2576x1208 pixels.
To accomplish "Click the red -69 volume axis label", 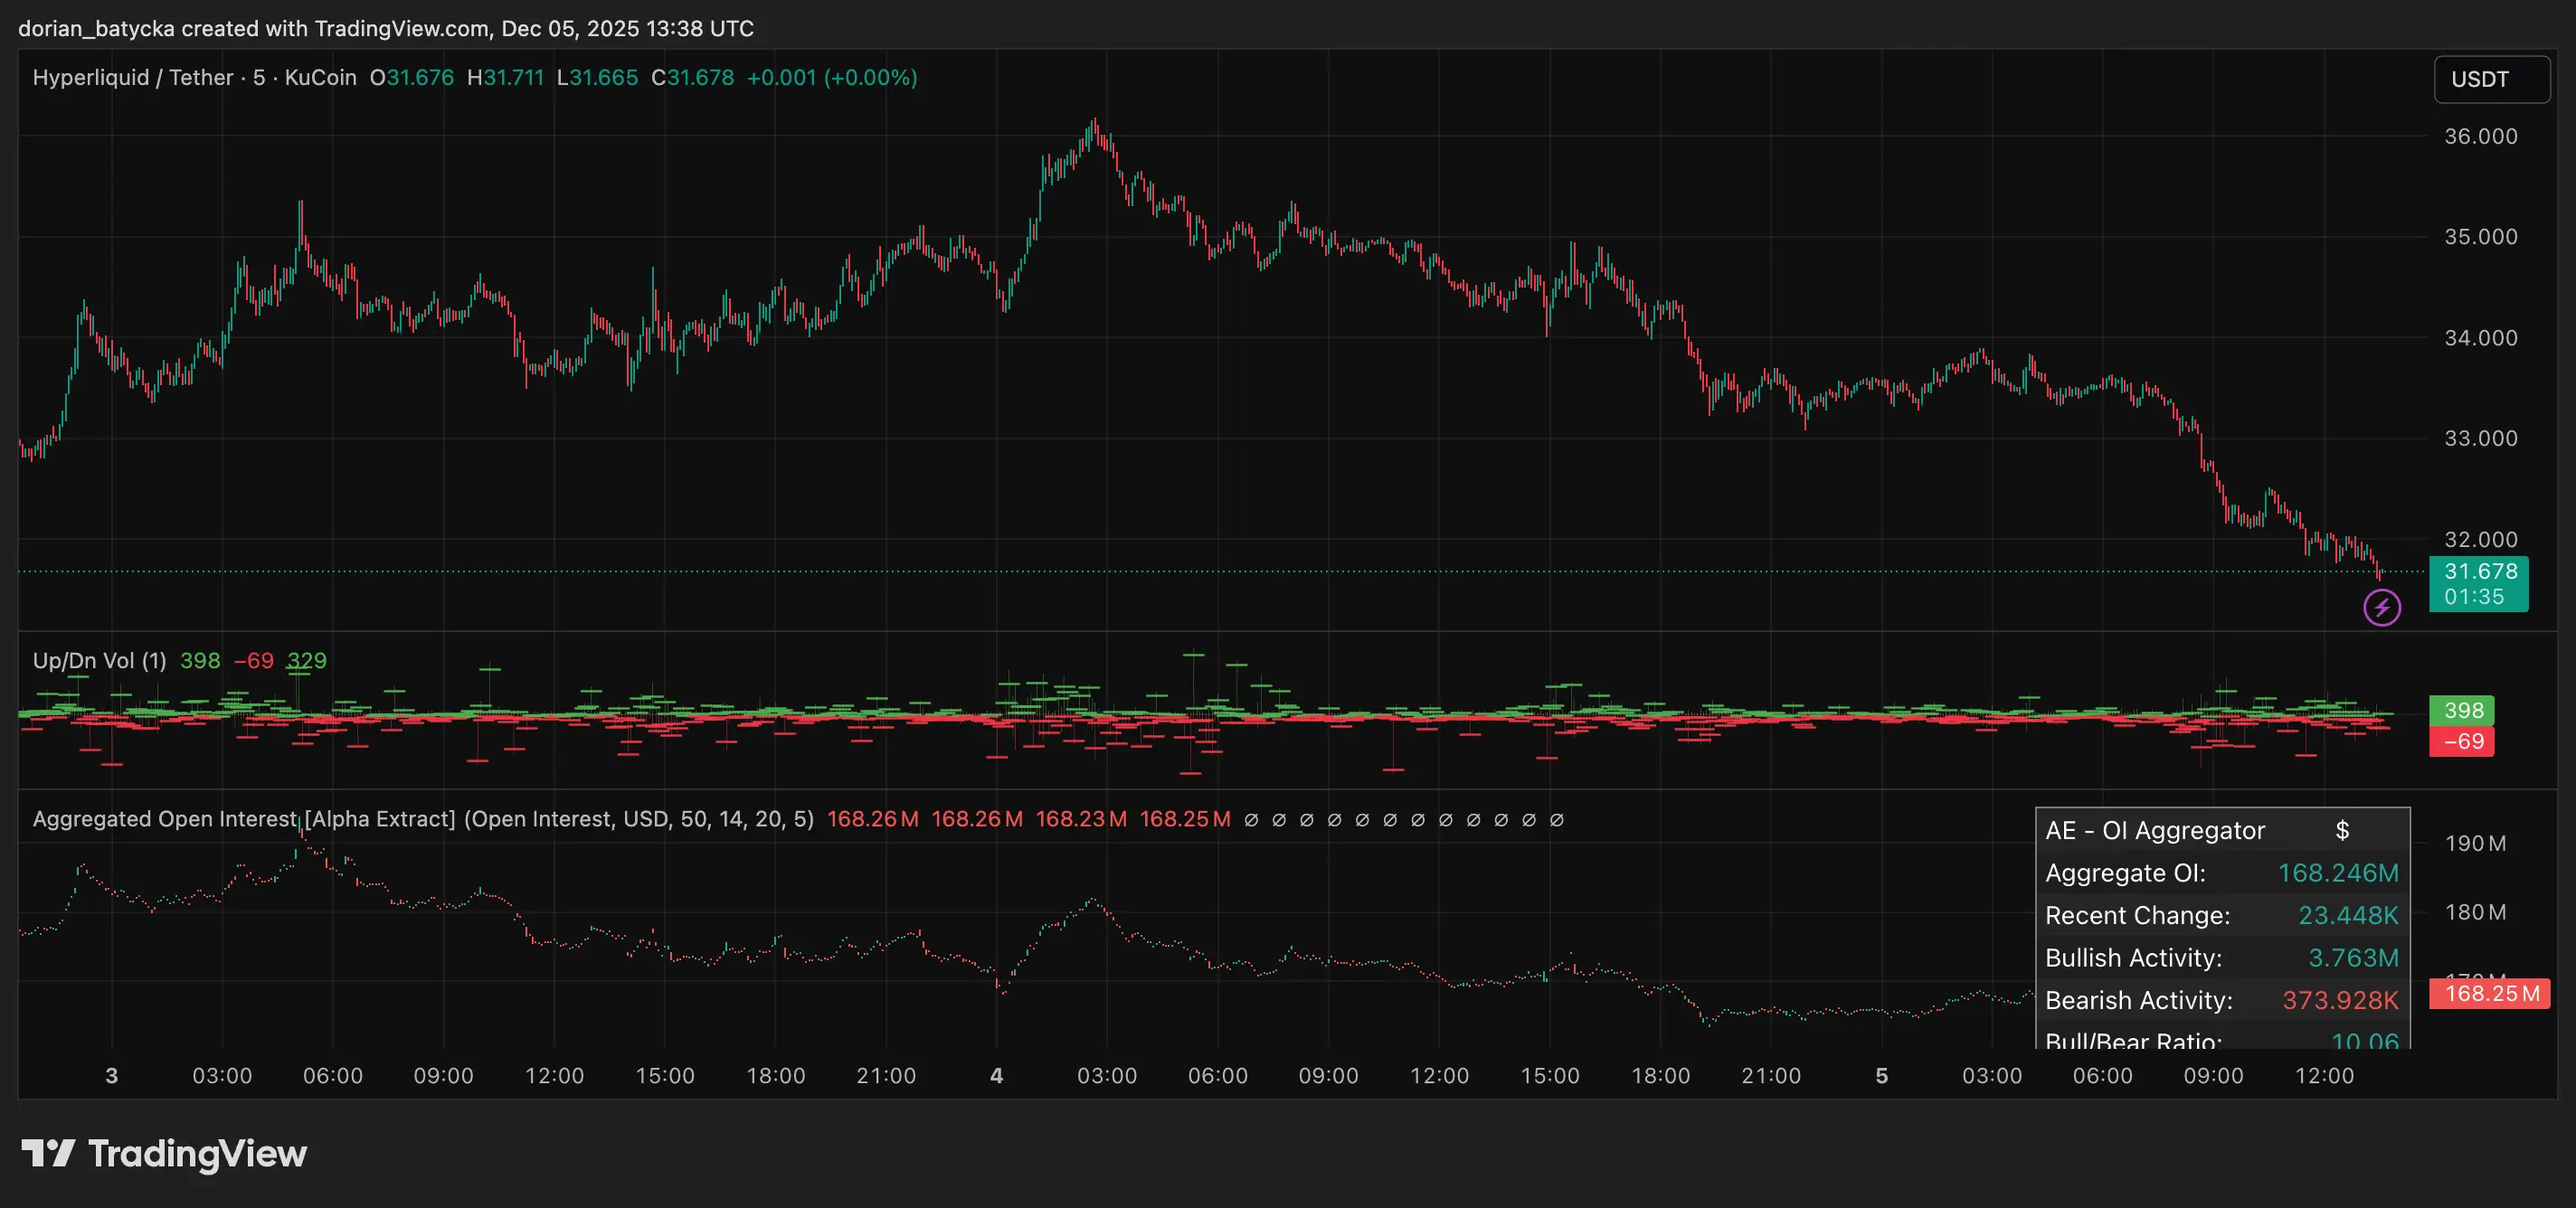I will [2462, 741].
